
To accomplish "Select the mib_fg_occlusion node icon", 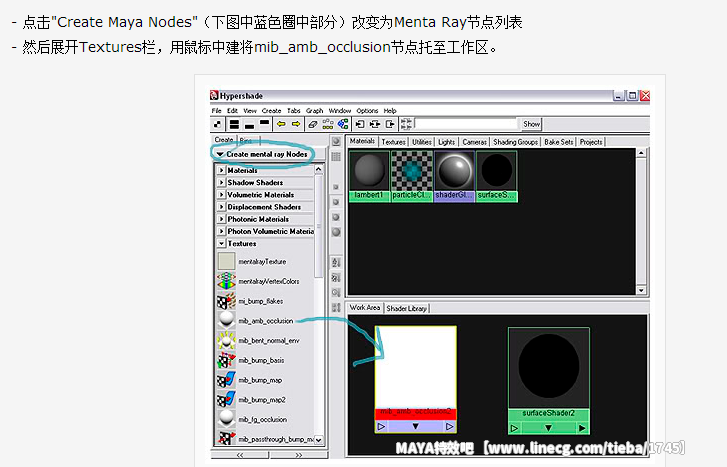I will 226,419.
